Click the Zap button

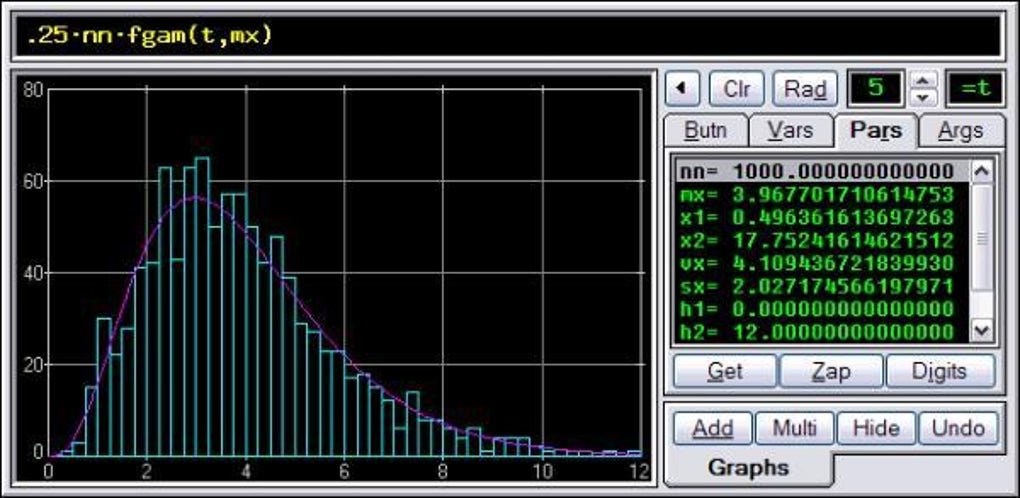(831, 371)
